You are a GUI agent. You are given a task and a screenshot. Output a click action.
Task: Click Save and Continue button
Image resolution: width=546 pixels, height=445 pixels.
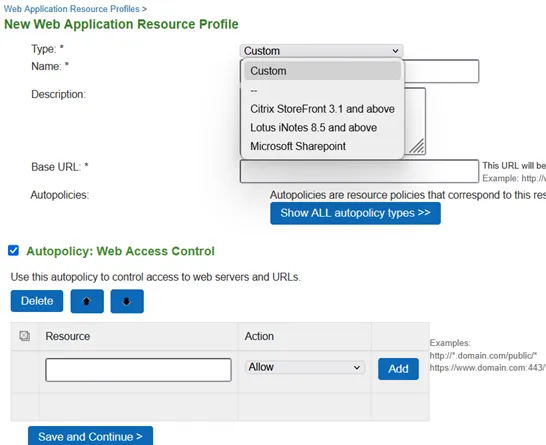pyautogui.click(x=91, y=436)
